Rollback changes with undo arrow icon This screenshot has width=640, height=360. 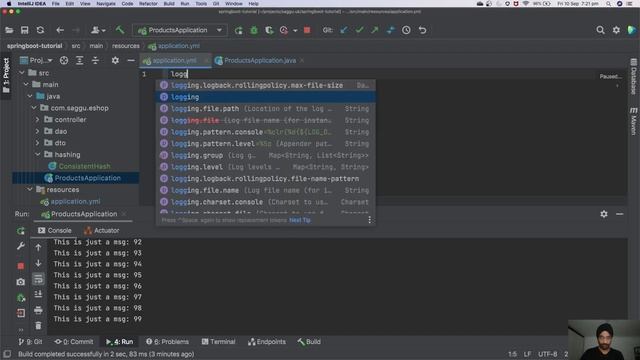tap(422, 30)
